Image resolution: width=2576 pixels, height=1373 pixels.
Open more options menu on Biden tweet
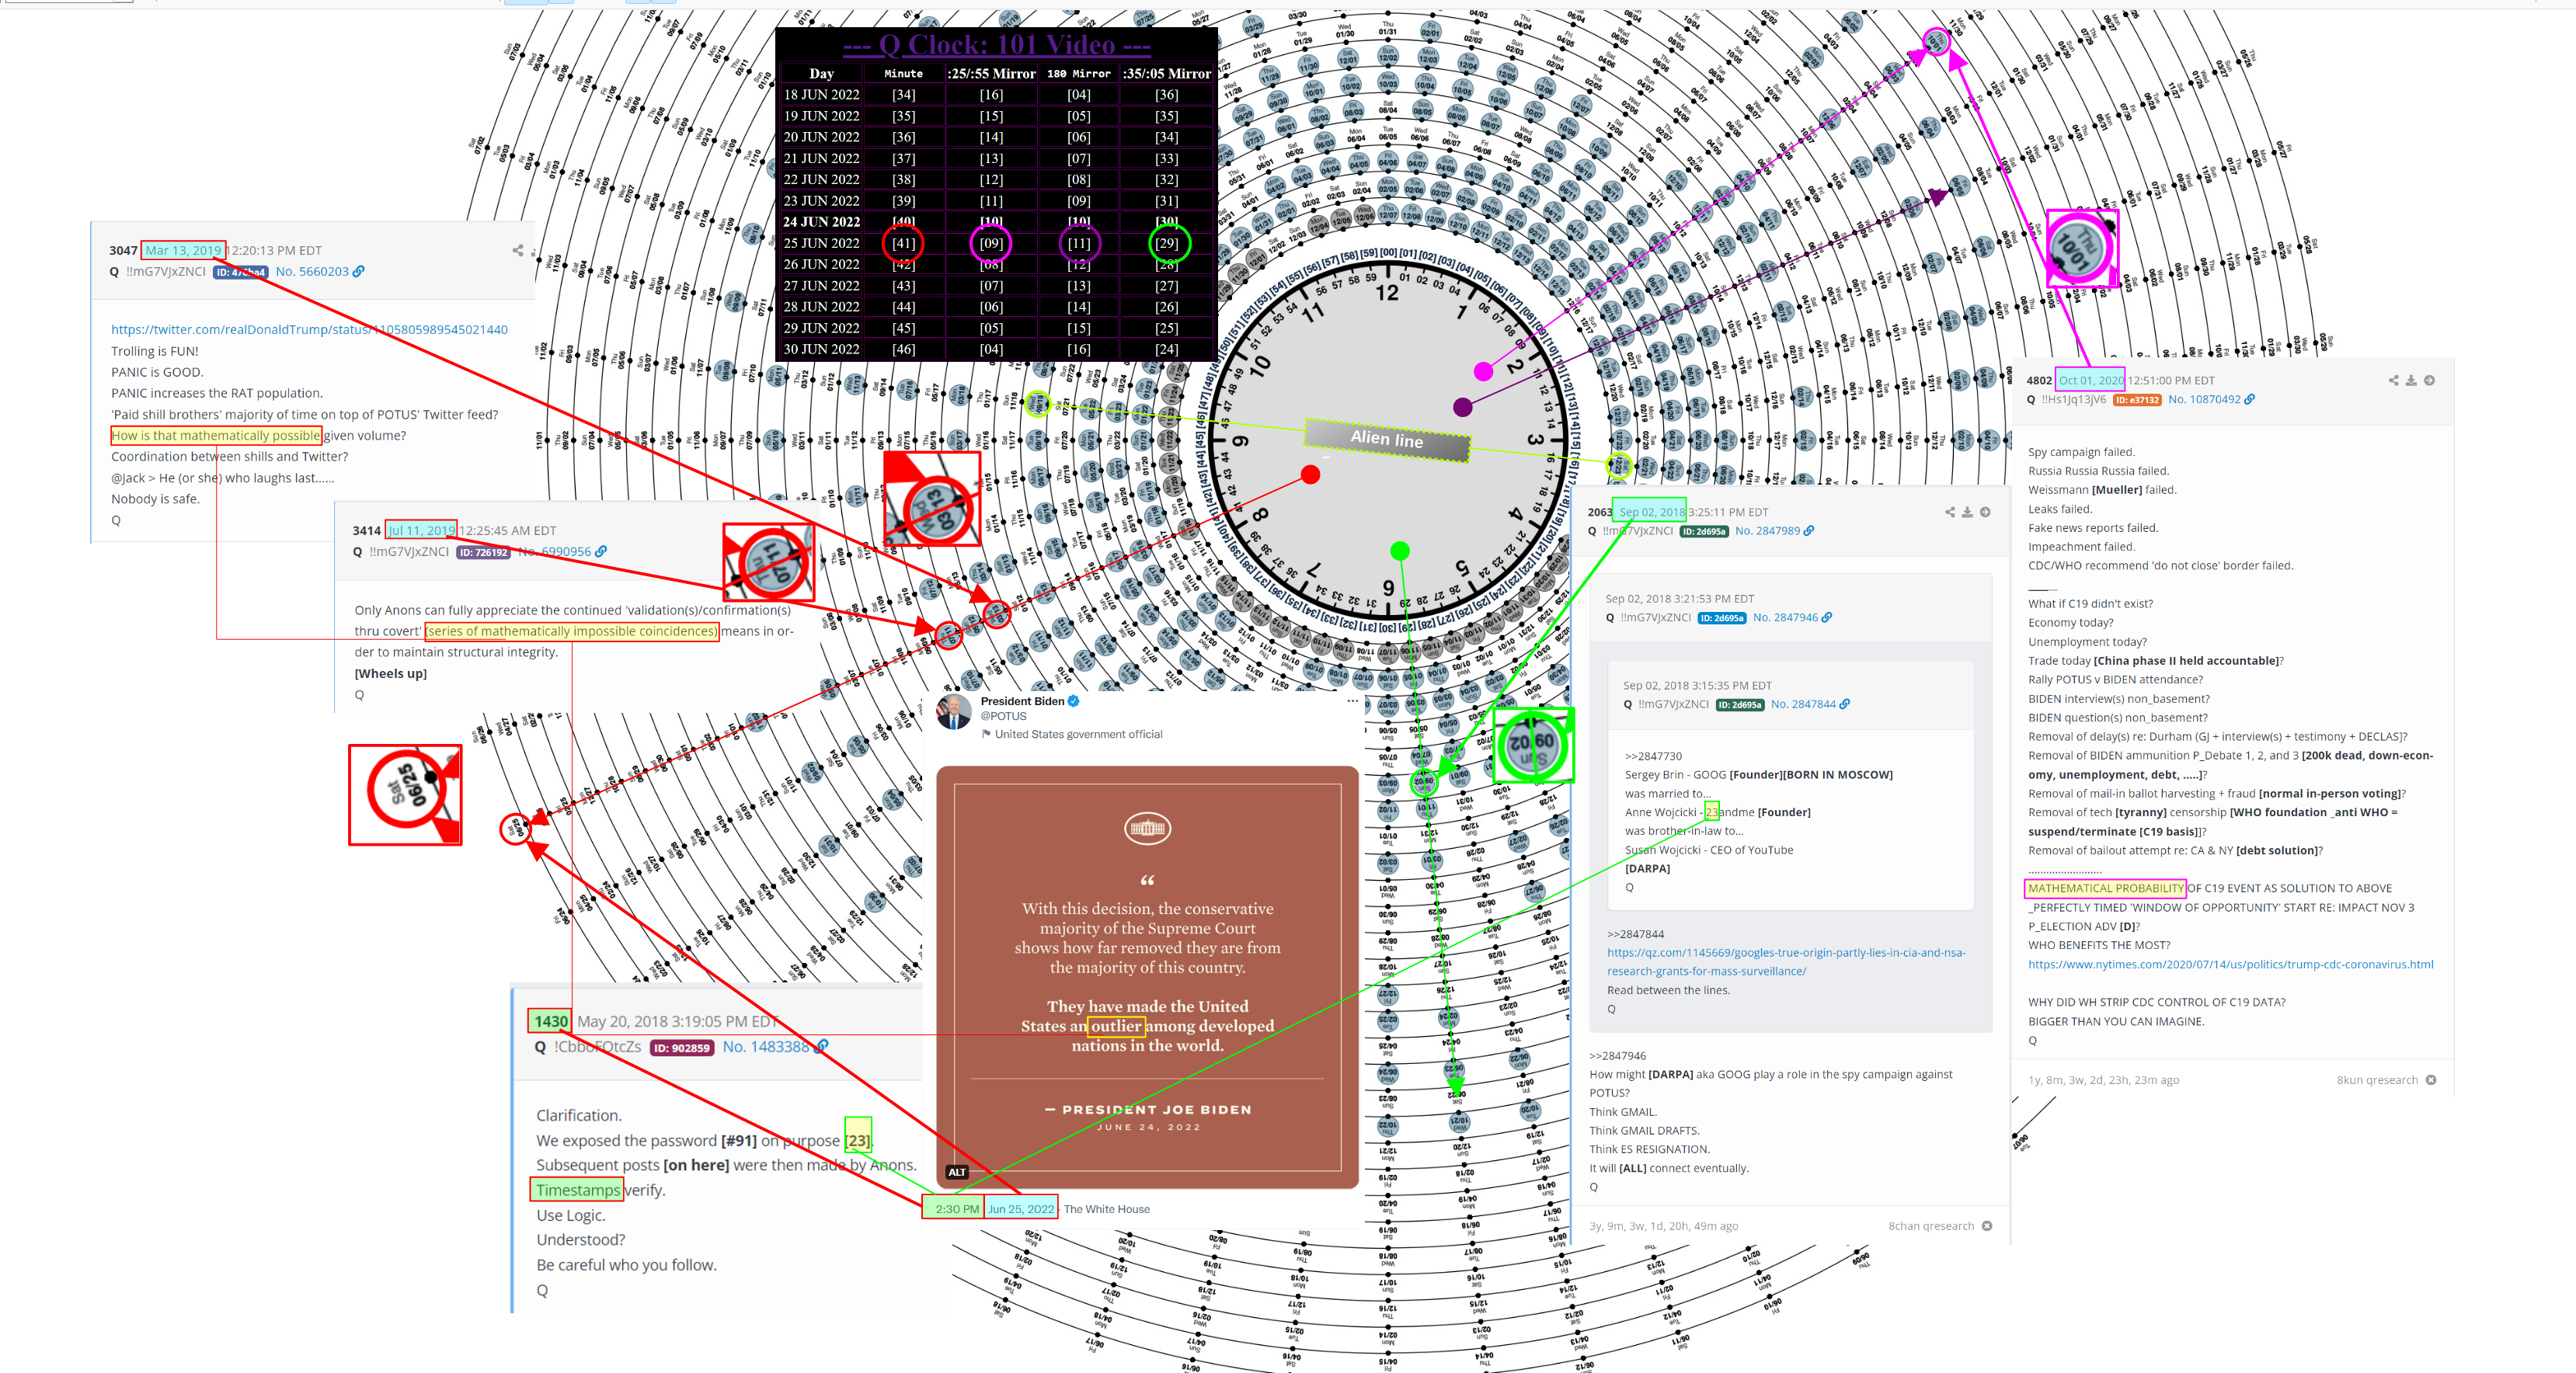point(1353,701)
